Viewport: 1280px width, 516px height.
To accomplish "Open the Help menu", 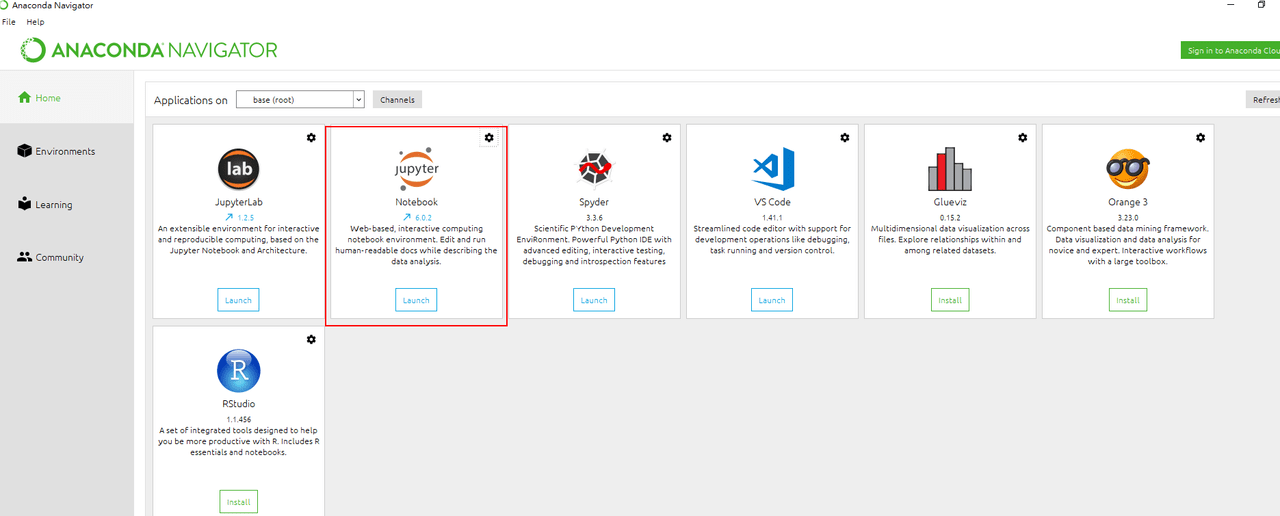I will 35,22.
